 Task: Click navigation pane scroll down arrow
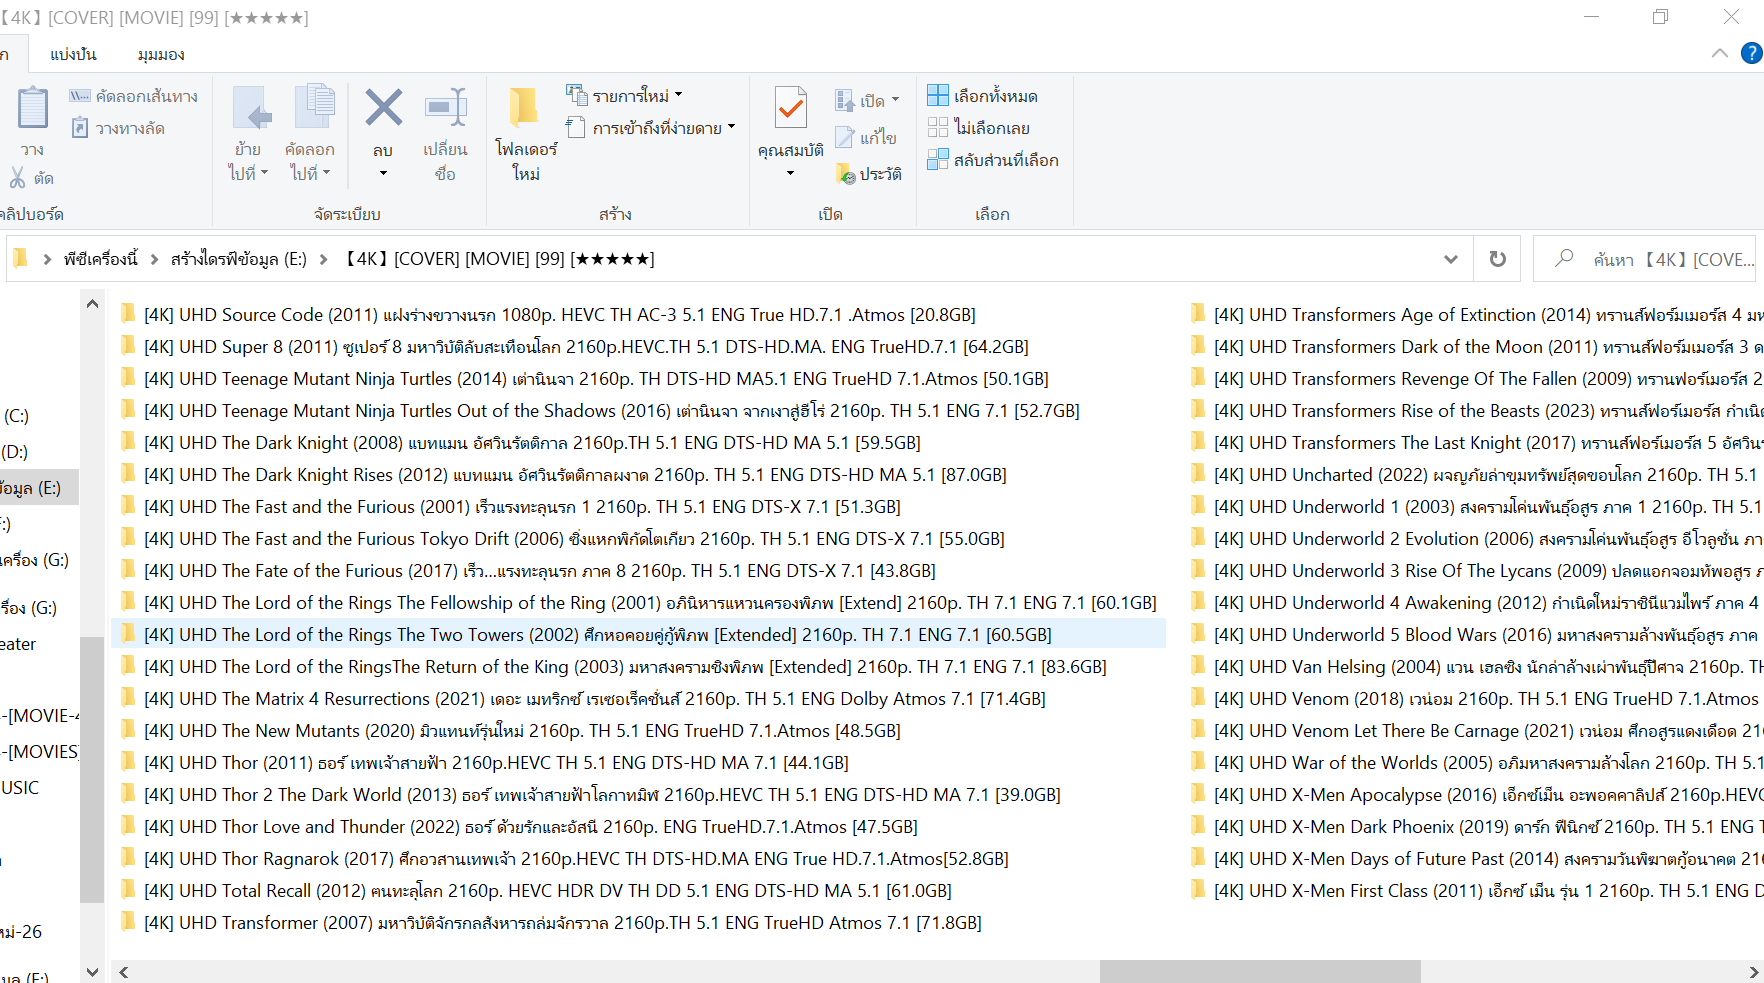pos(92,972)
